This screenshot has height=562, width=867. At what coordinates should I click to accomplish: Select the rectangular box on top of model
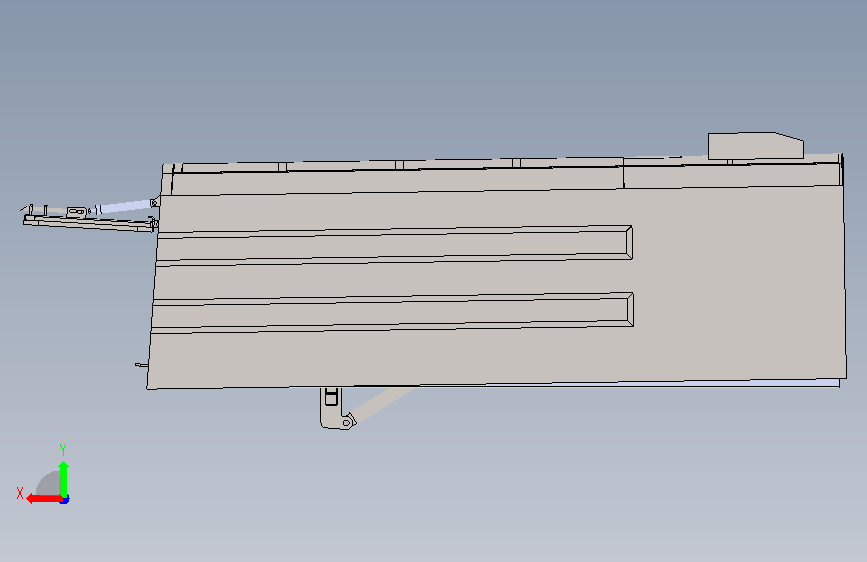coord(755,145)
